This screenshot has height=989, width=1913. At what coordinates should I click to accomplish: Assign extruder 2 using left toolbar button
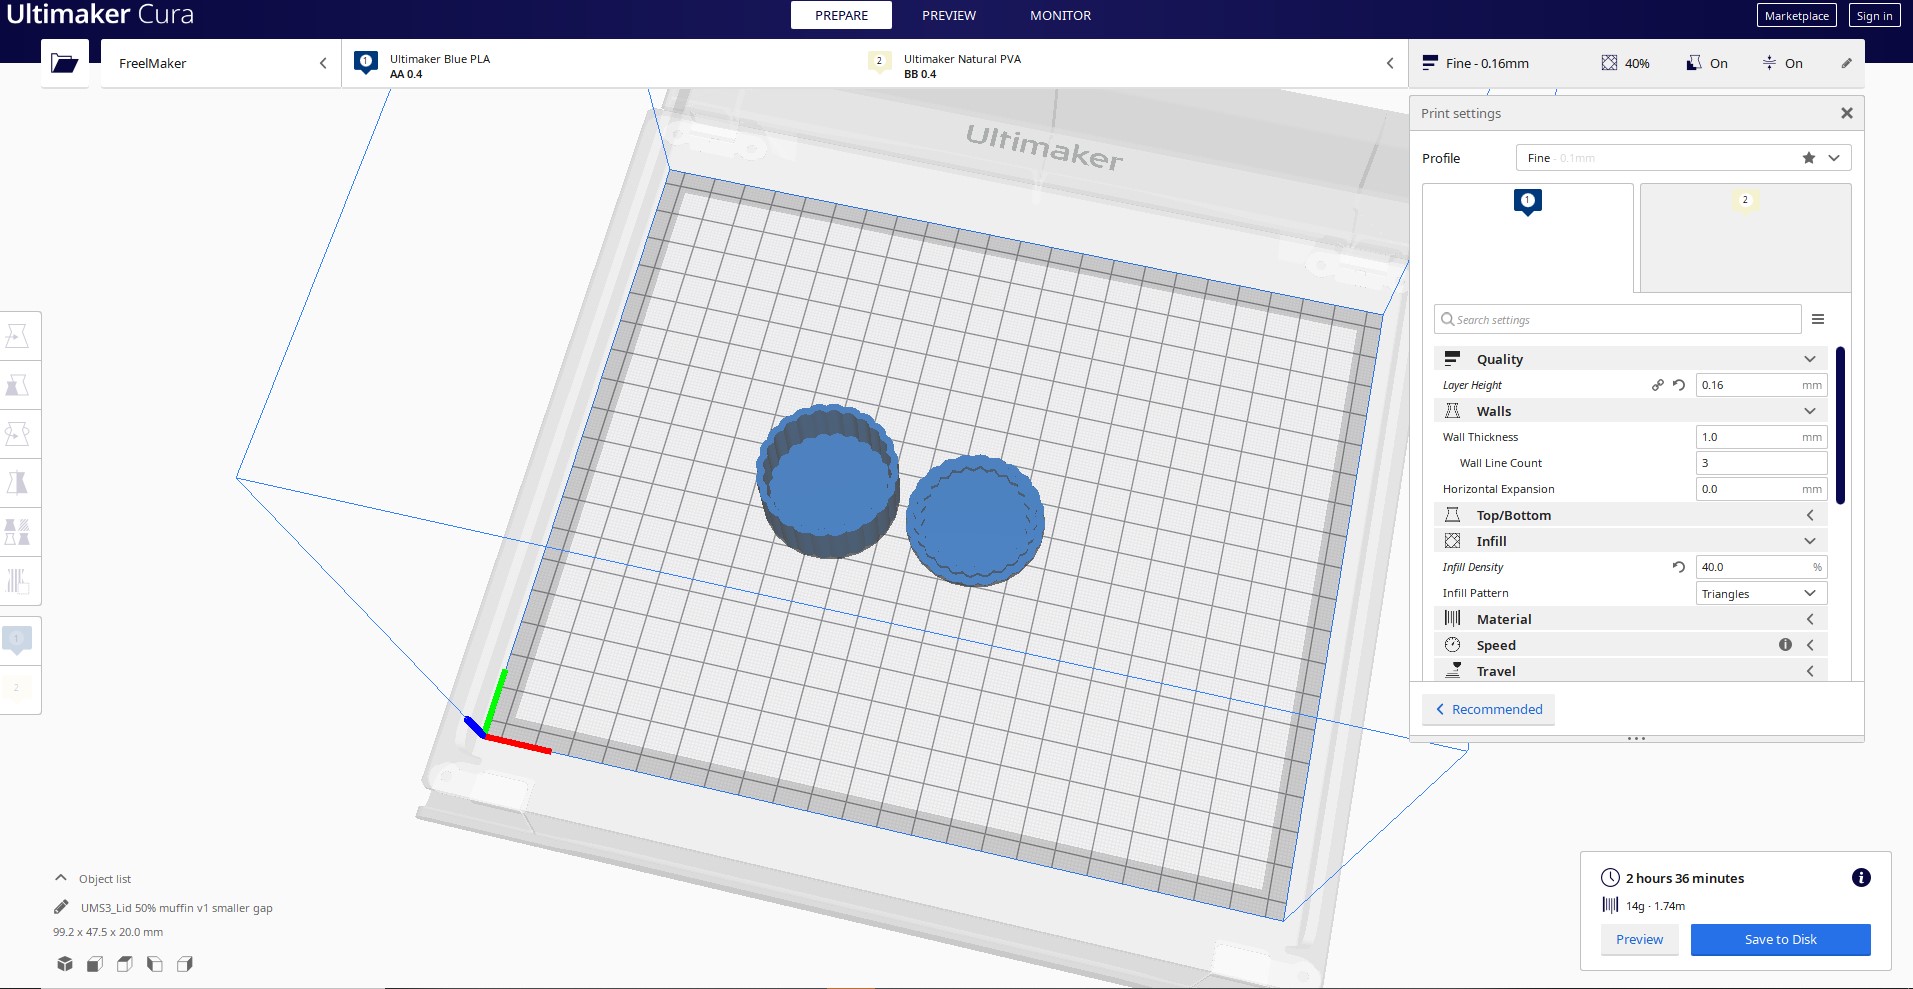coord(17,689)
